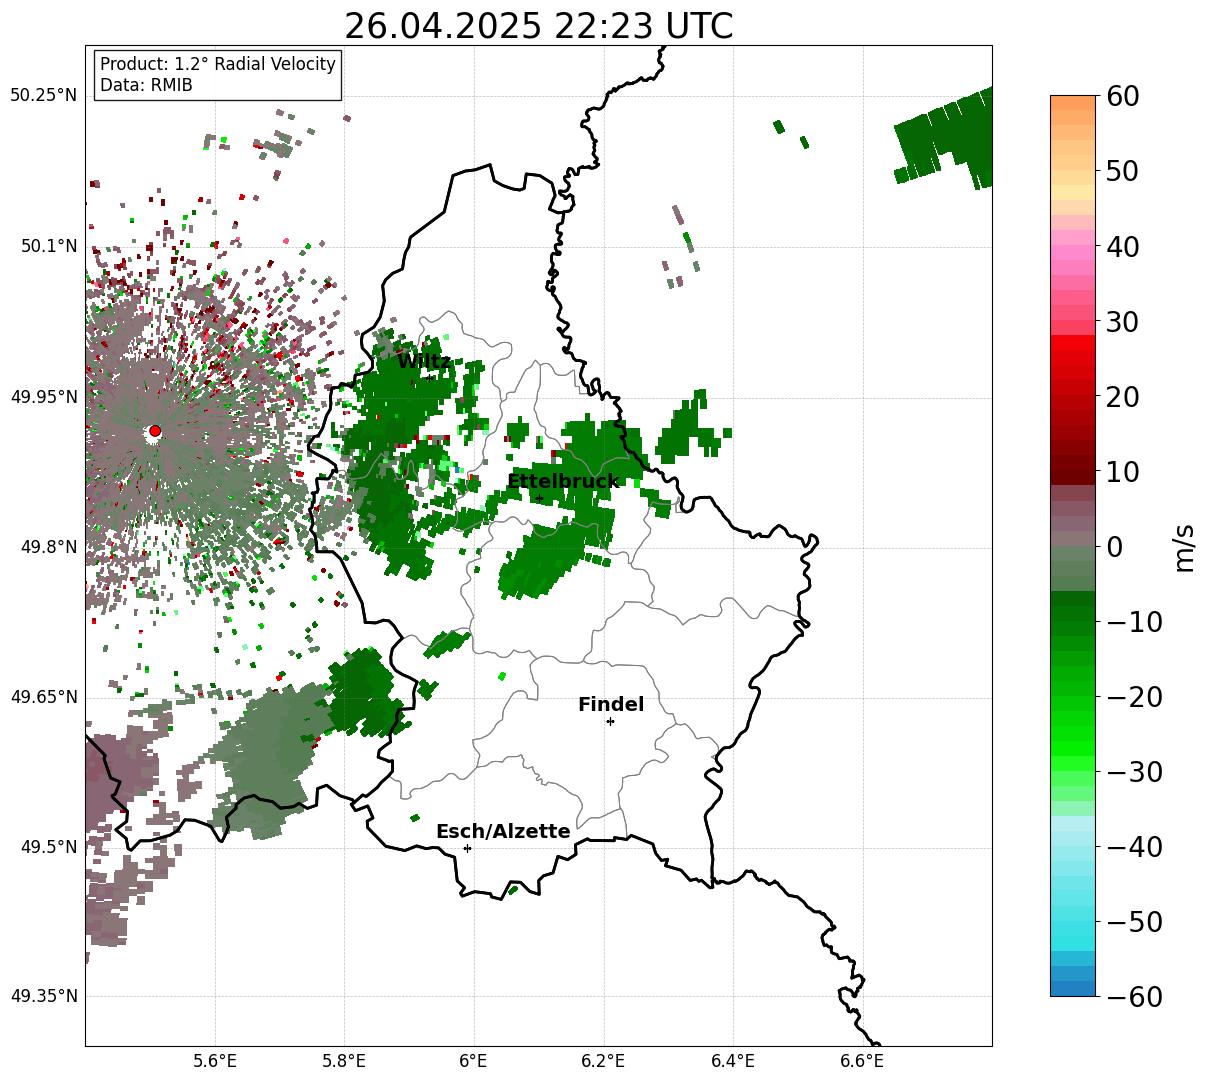
Task: Click the 49.65°N latitude label
Action: pyautogui.click(x=43, y=697)
